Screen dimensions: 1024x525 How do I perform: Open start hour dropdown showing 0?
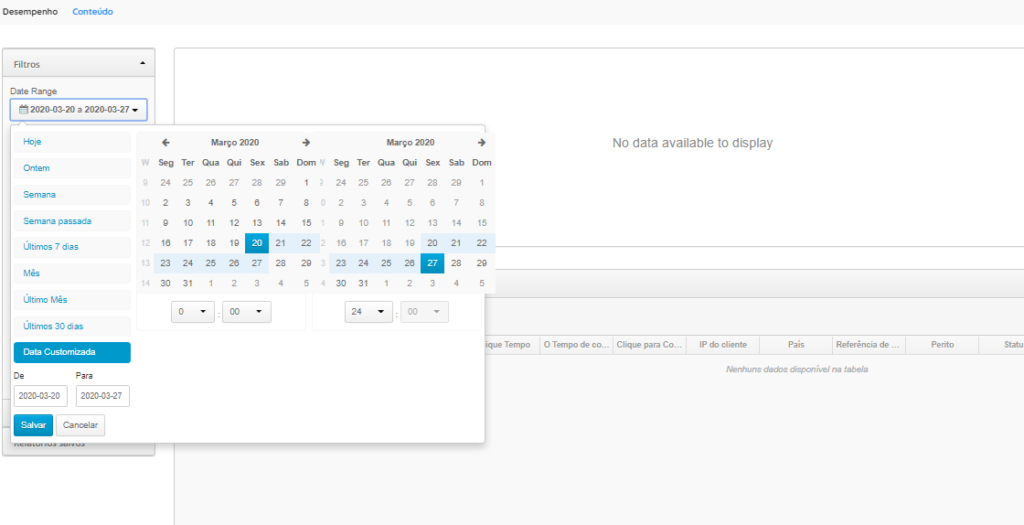[193, 312]
